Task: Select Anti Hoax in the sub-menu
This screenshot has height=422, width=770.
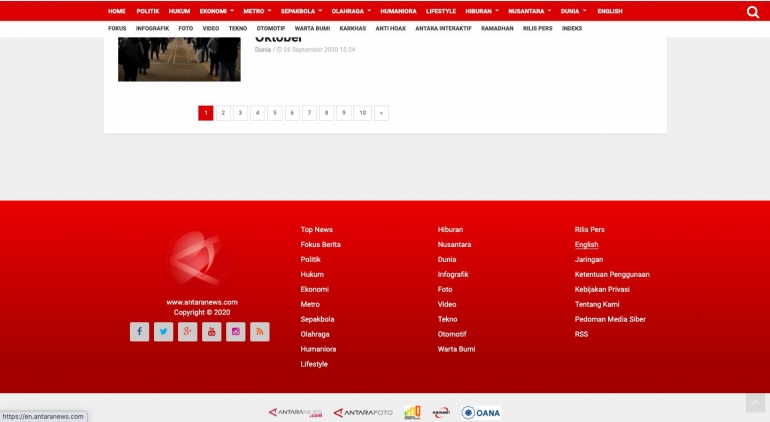Action: [390, 28]
